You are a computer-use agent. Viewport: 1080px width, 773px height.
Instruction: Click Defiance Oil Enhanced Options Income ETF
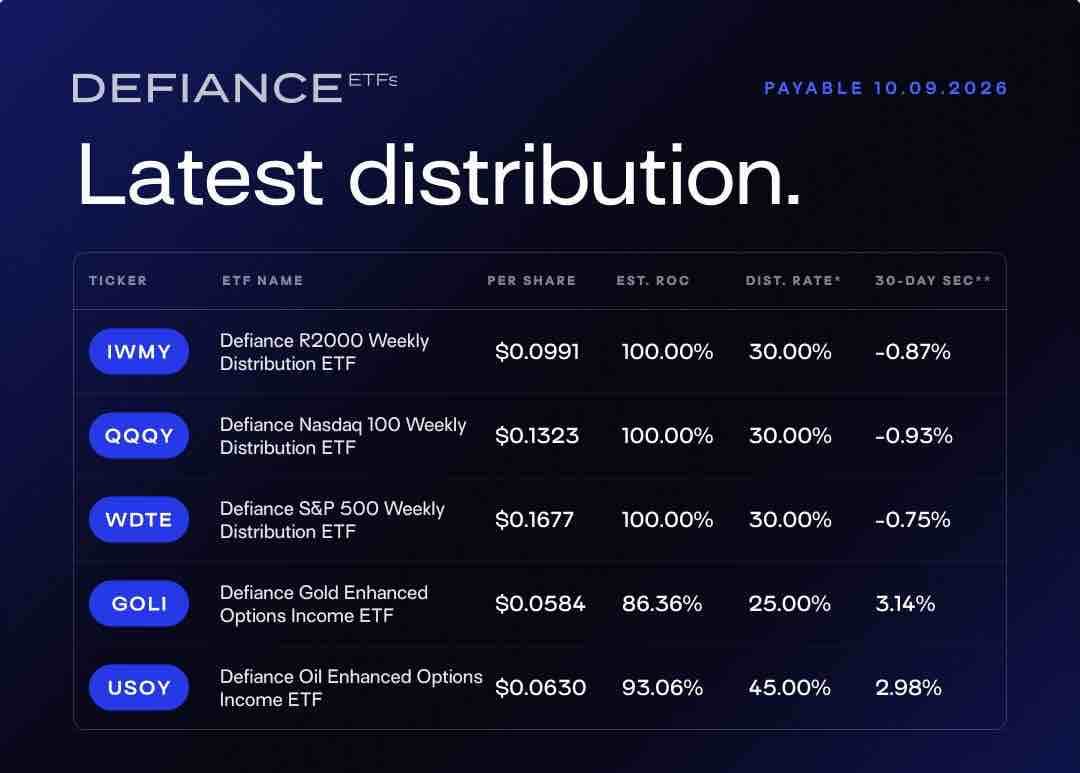pos(351,688)
